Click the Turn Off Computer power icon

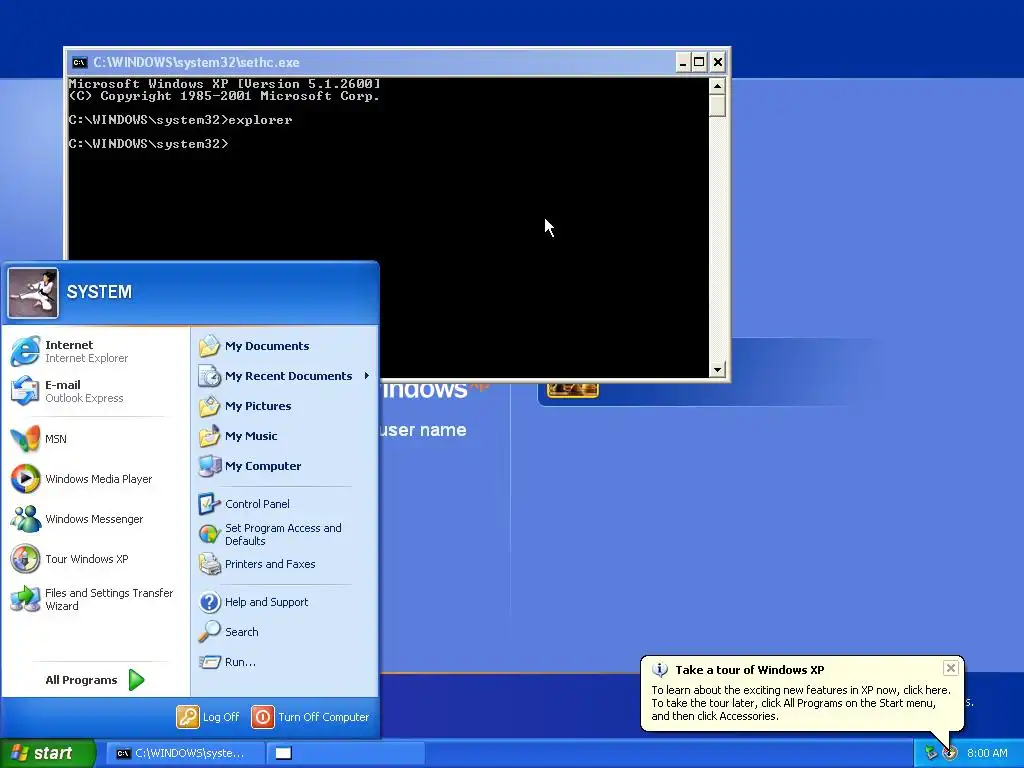coord(263,717)
